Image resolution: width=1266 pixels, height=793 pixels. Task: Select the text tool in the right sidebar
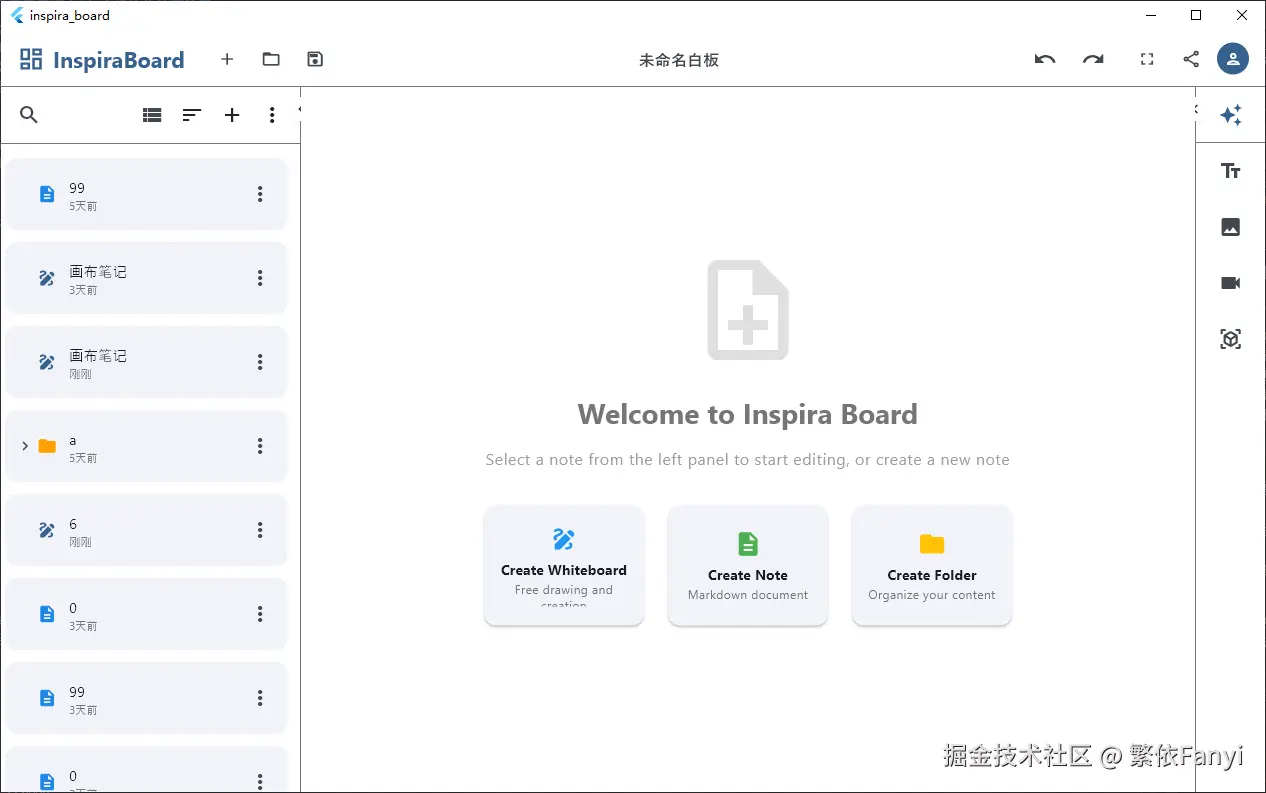1231,171
